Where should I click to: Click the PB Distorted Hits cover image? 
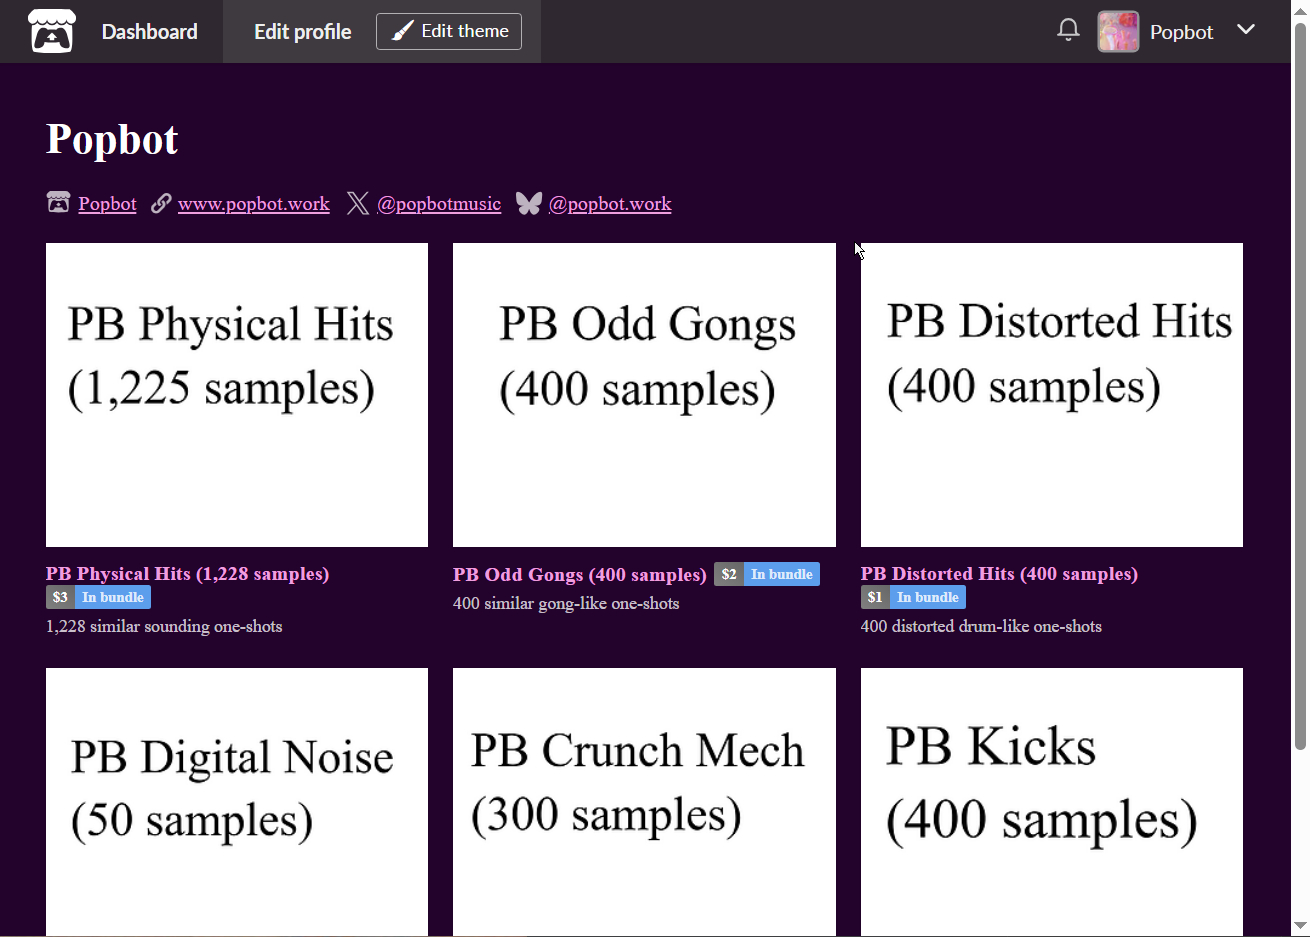point(1051,394)
